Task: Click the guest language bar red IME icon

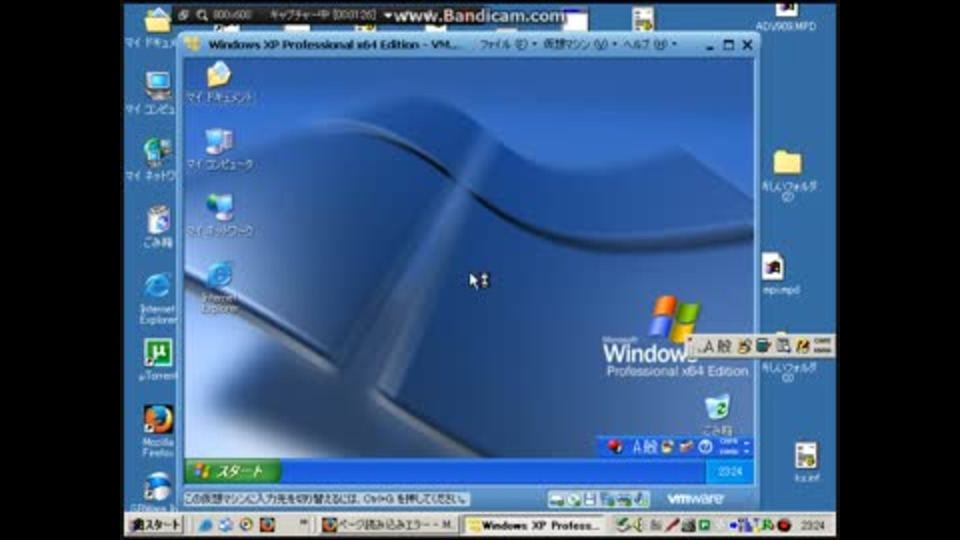Action: pyautogui.click(x=614, y=447)
